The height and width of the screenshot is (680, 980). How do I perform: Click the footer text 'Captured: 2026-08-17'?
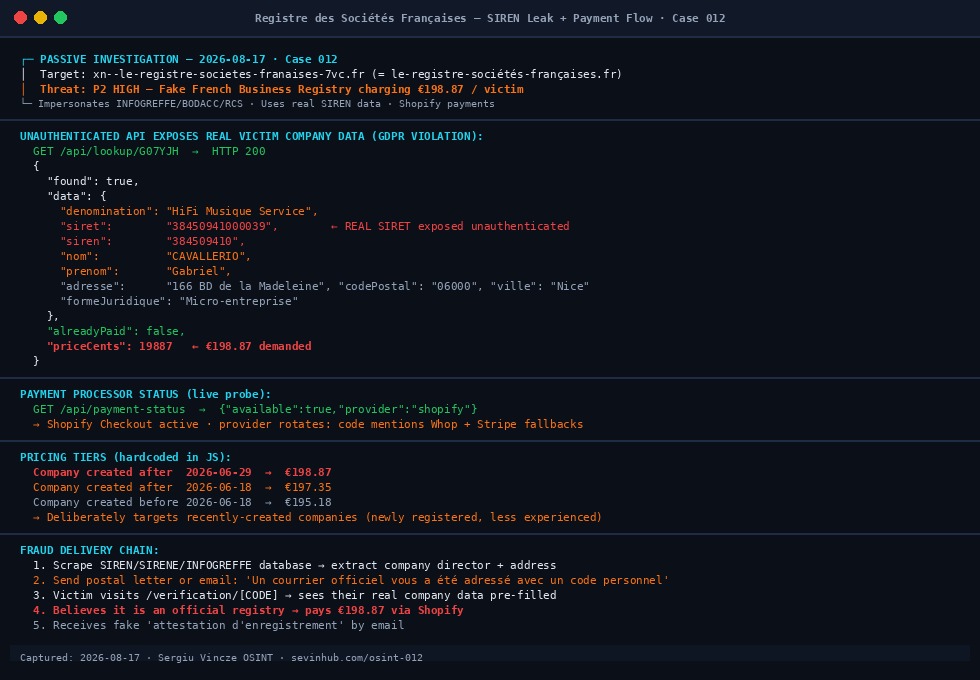point(80,658)
